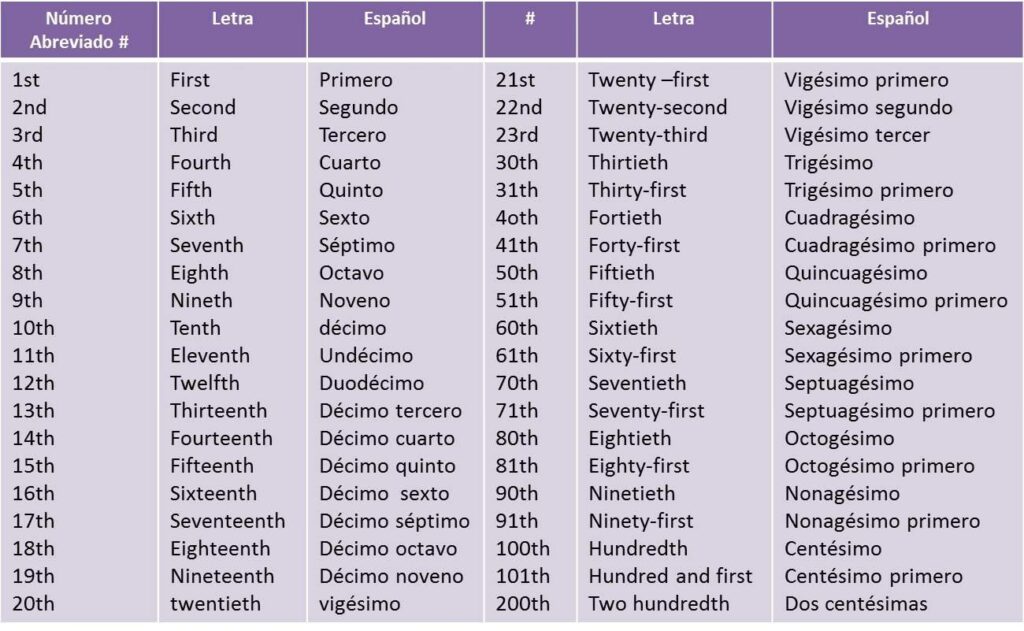Click the "#" column header
Image resolution: width=1024 pixels, height=631 pixels.
[529, 19]
